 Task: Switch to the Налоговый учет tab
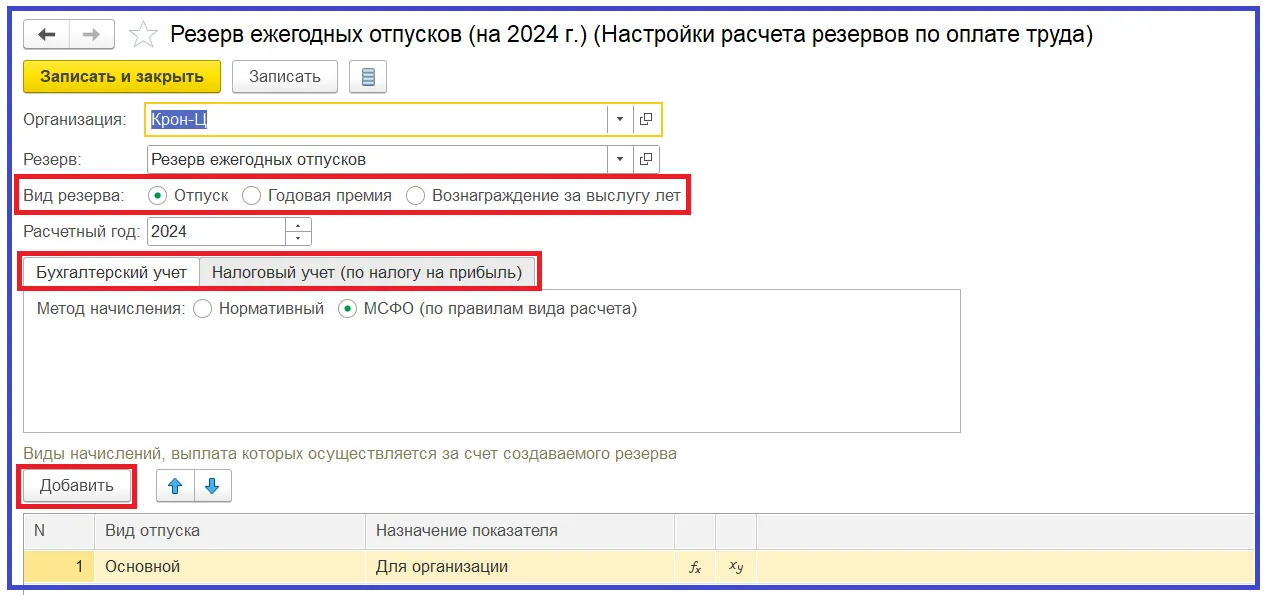367,272
